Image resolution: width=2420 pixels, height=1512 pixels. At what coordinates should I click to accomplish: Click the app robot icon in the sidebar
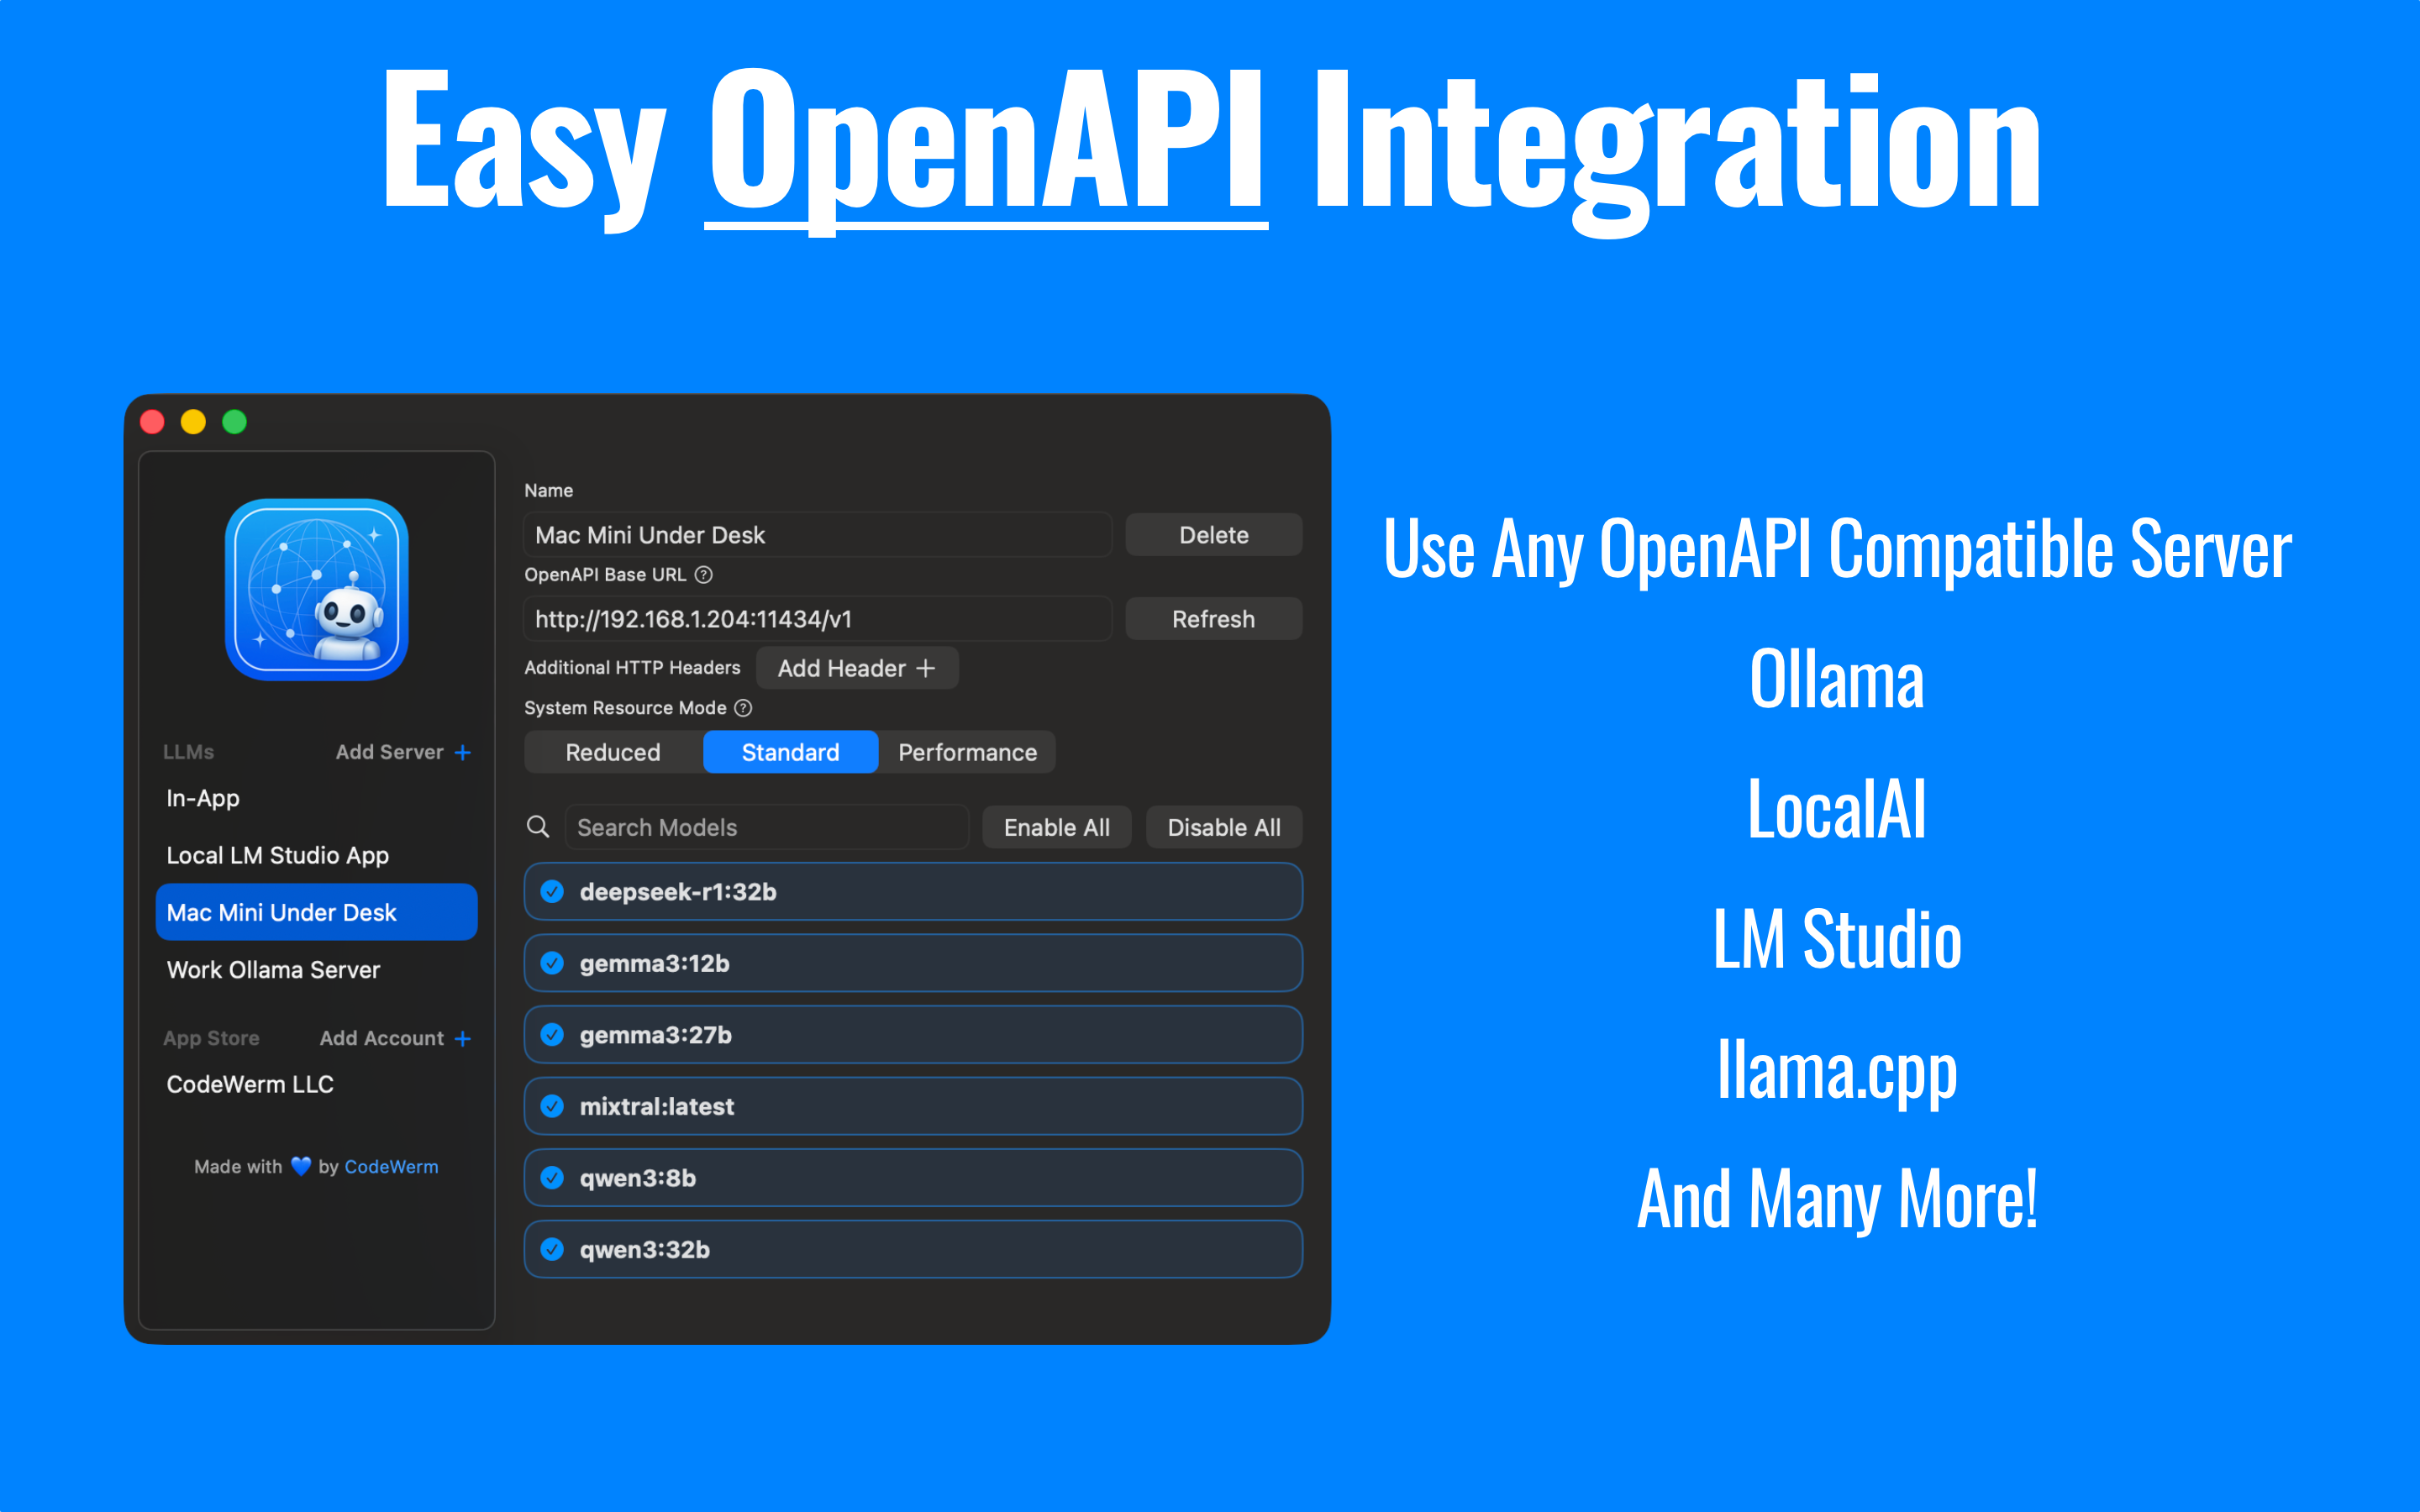point(316,590)
